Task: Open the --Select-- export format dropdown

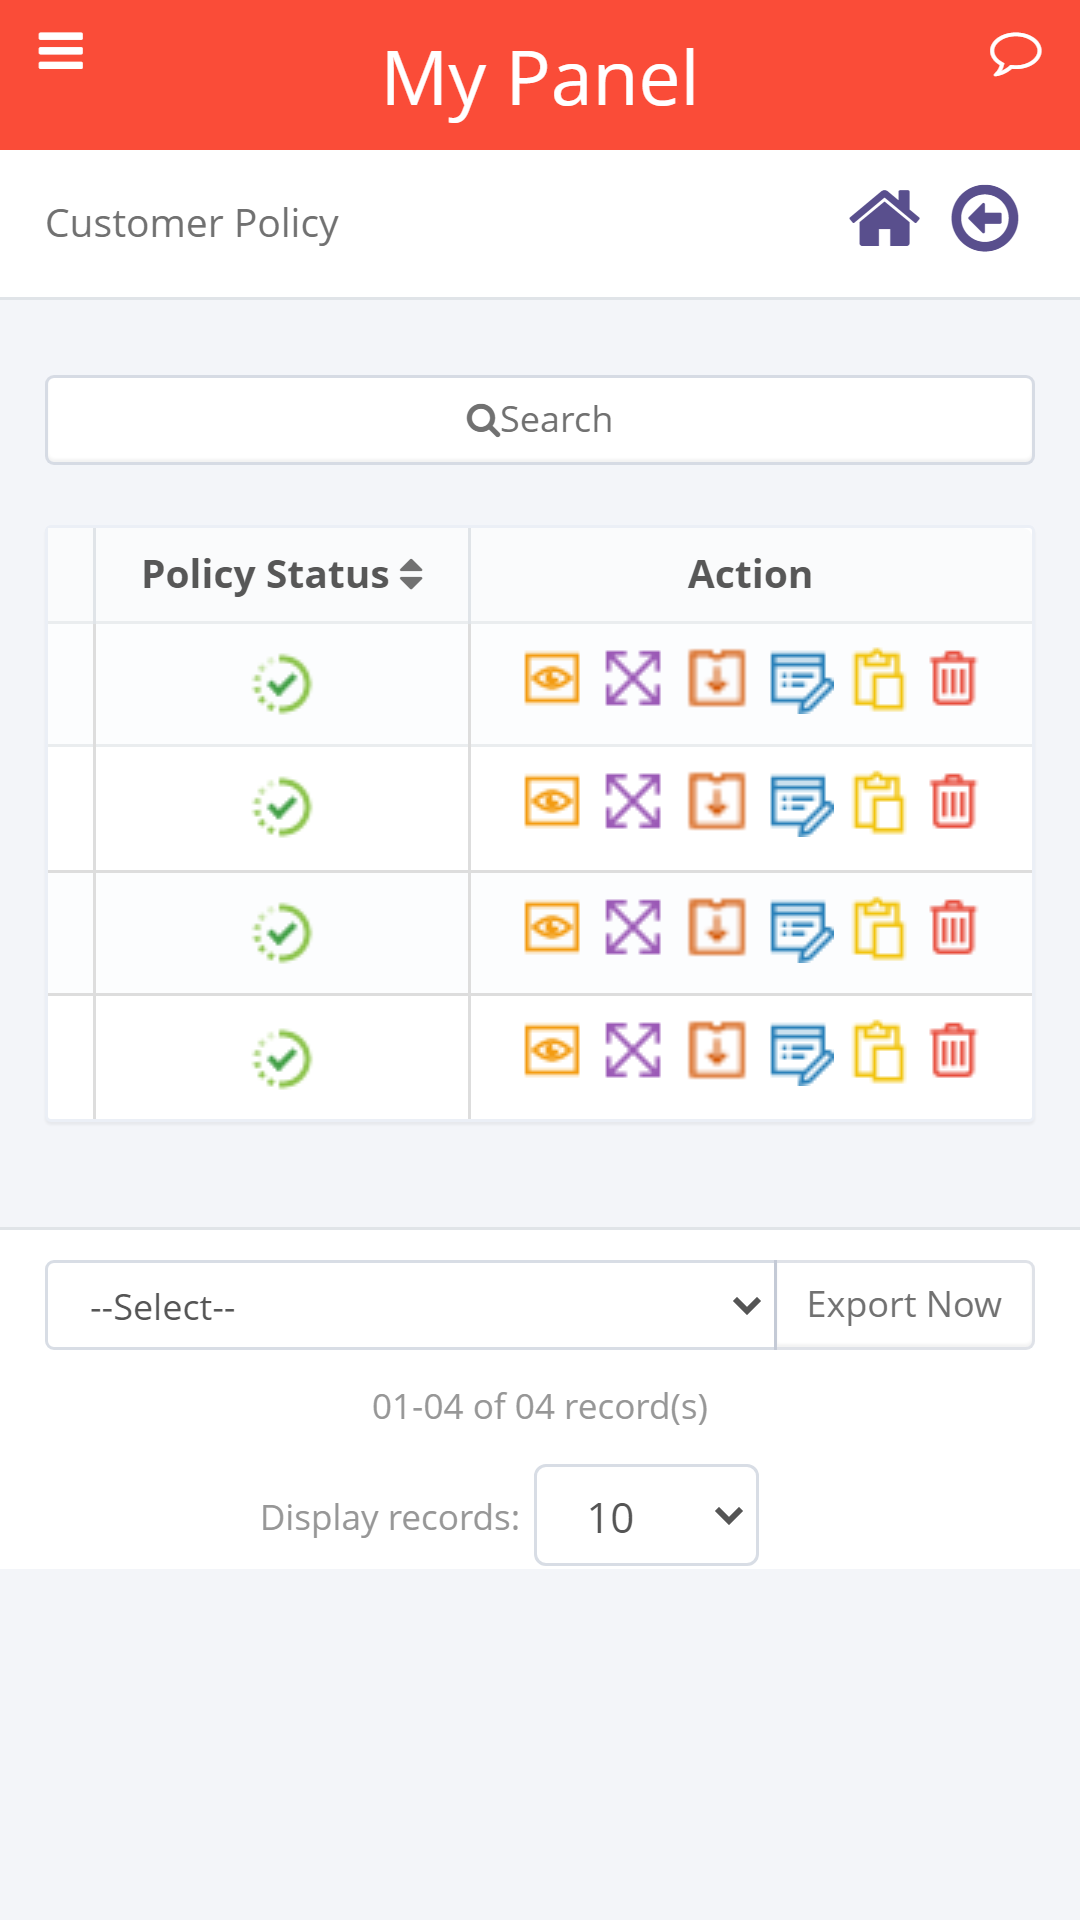Action: click(x=411, y=1305)
